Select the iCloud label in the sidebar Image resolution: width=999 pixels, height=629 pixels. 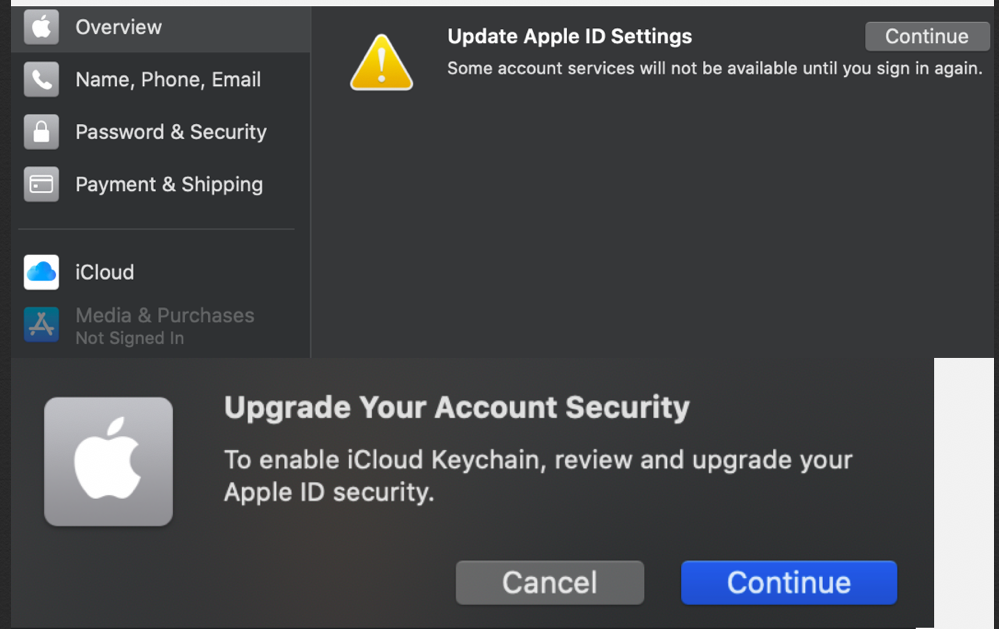pyautogui.click(x=104, y=272)
